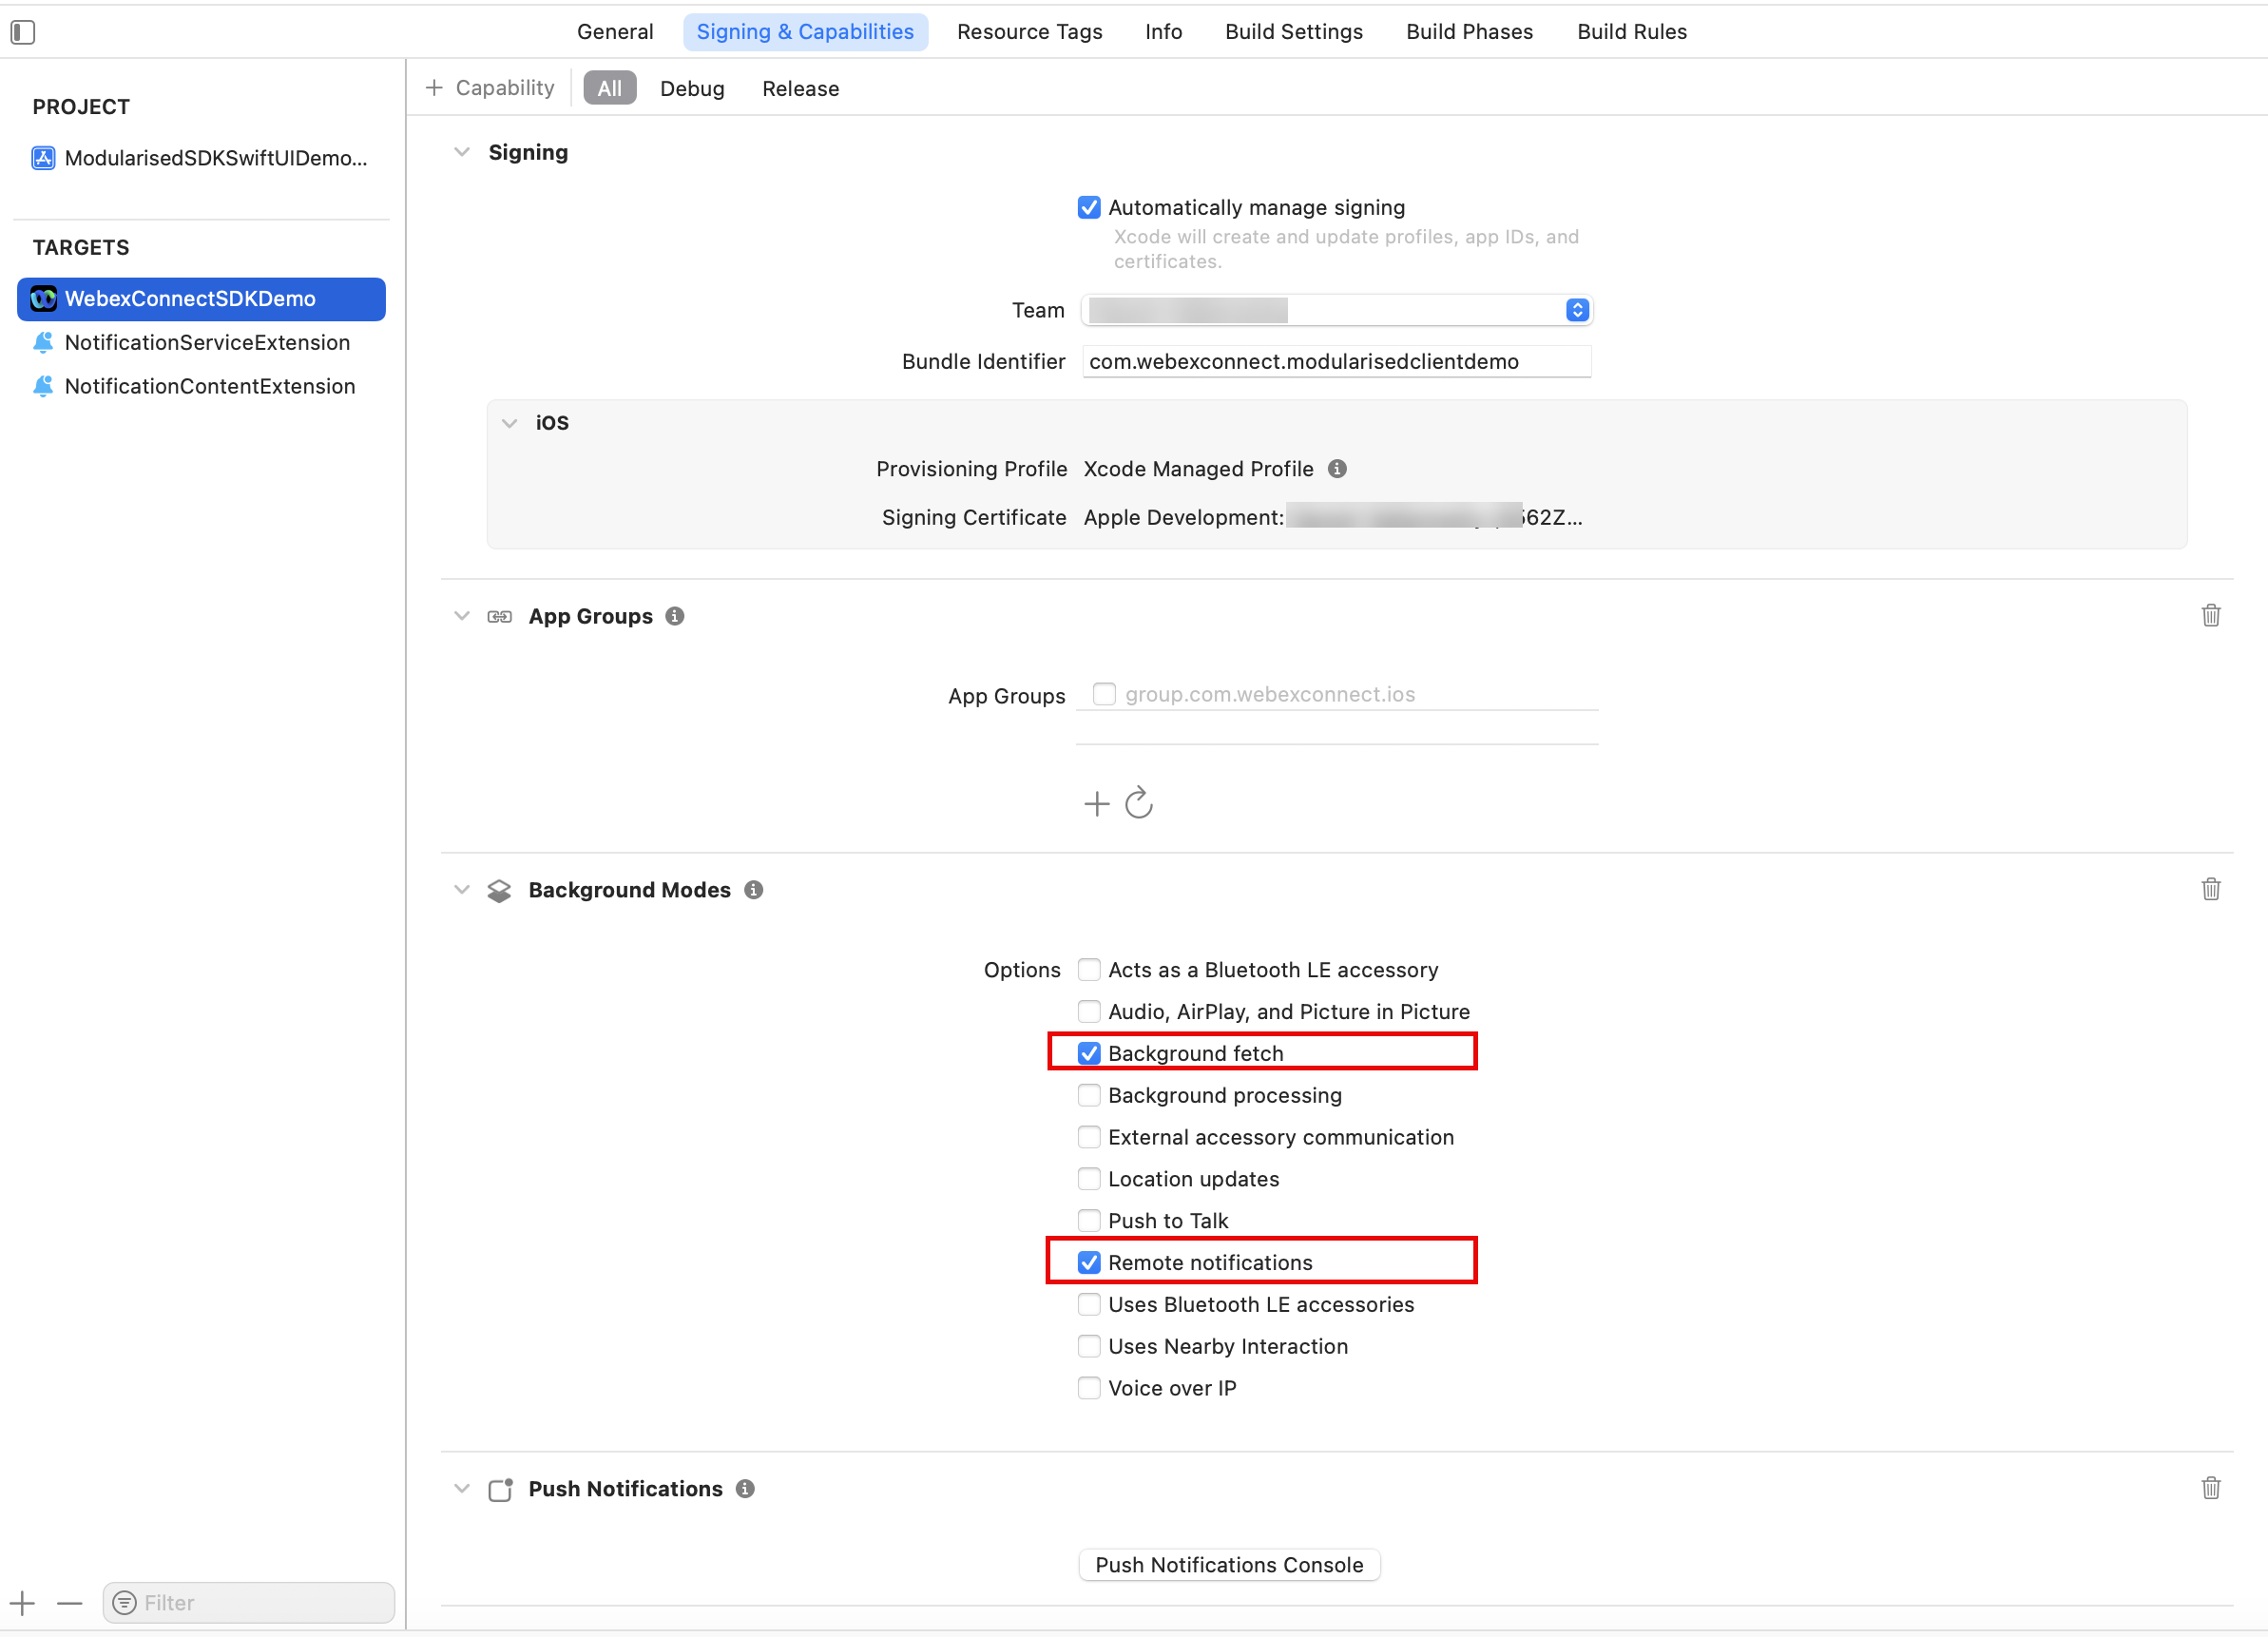The width and height of the screenshot is (2268, 1637).
Task: Click the refresh App Groups icon
Action: 1138,803
